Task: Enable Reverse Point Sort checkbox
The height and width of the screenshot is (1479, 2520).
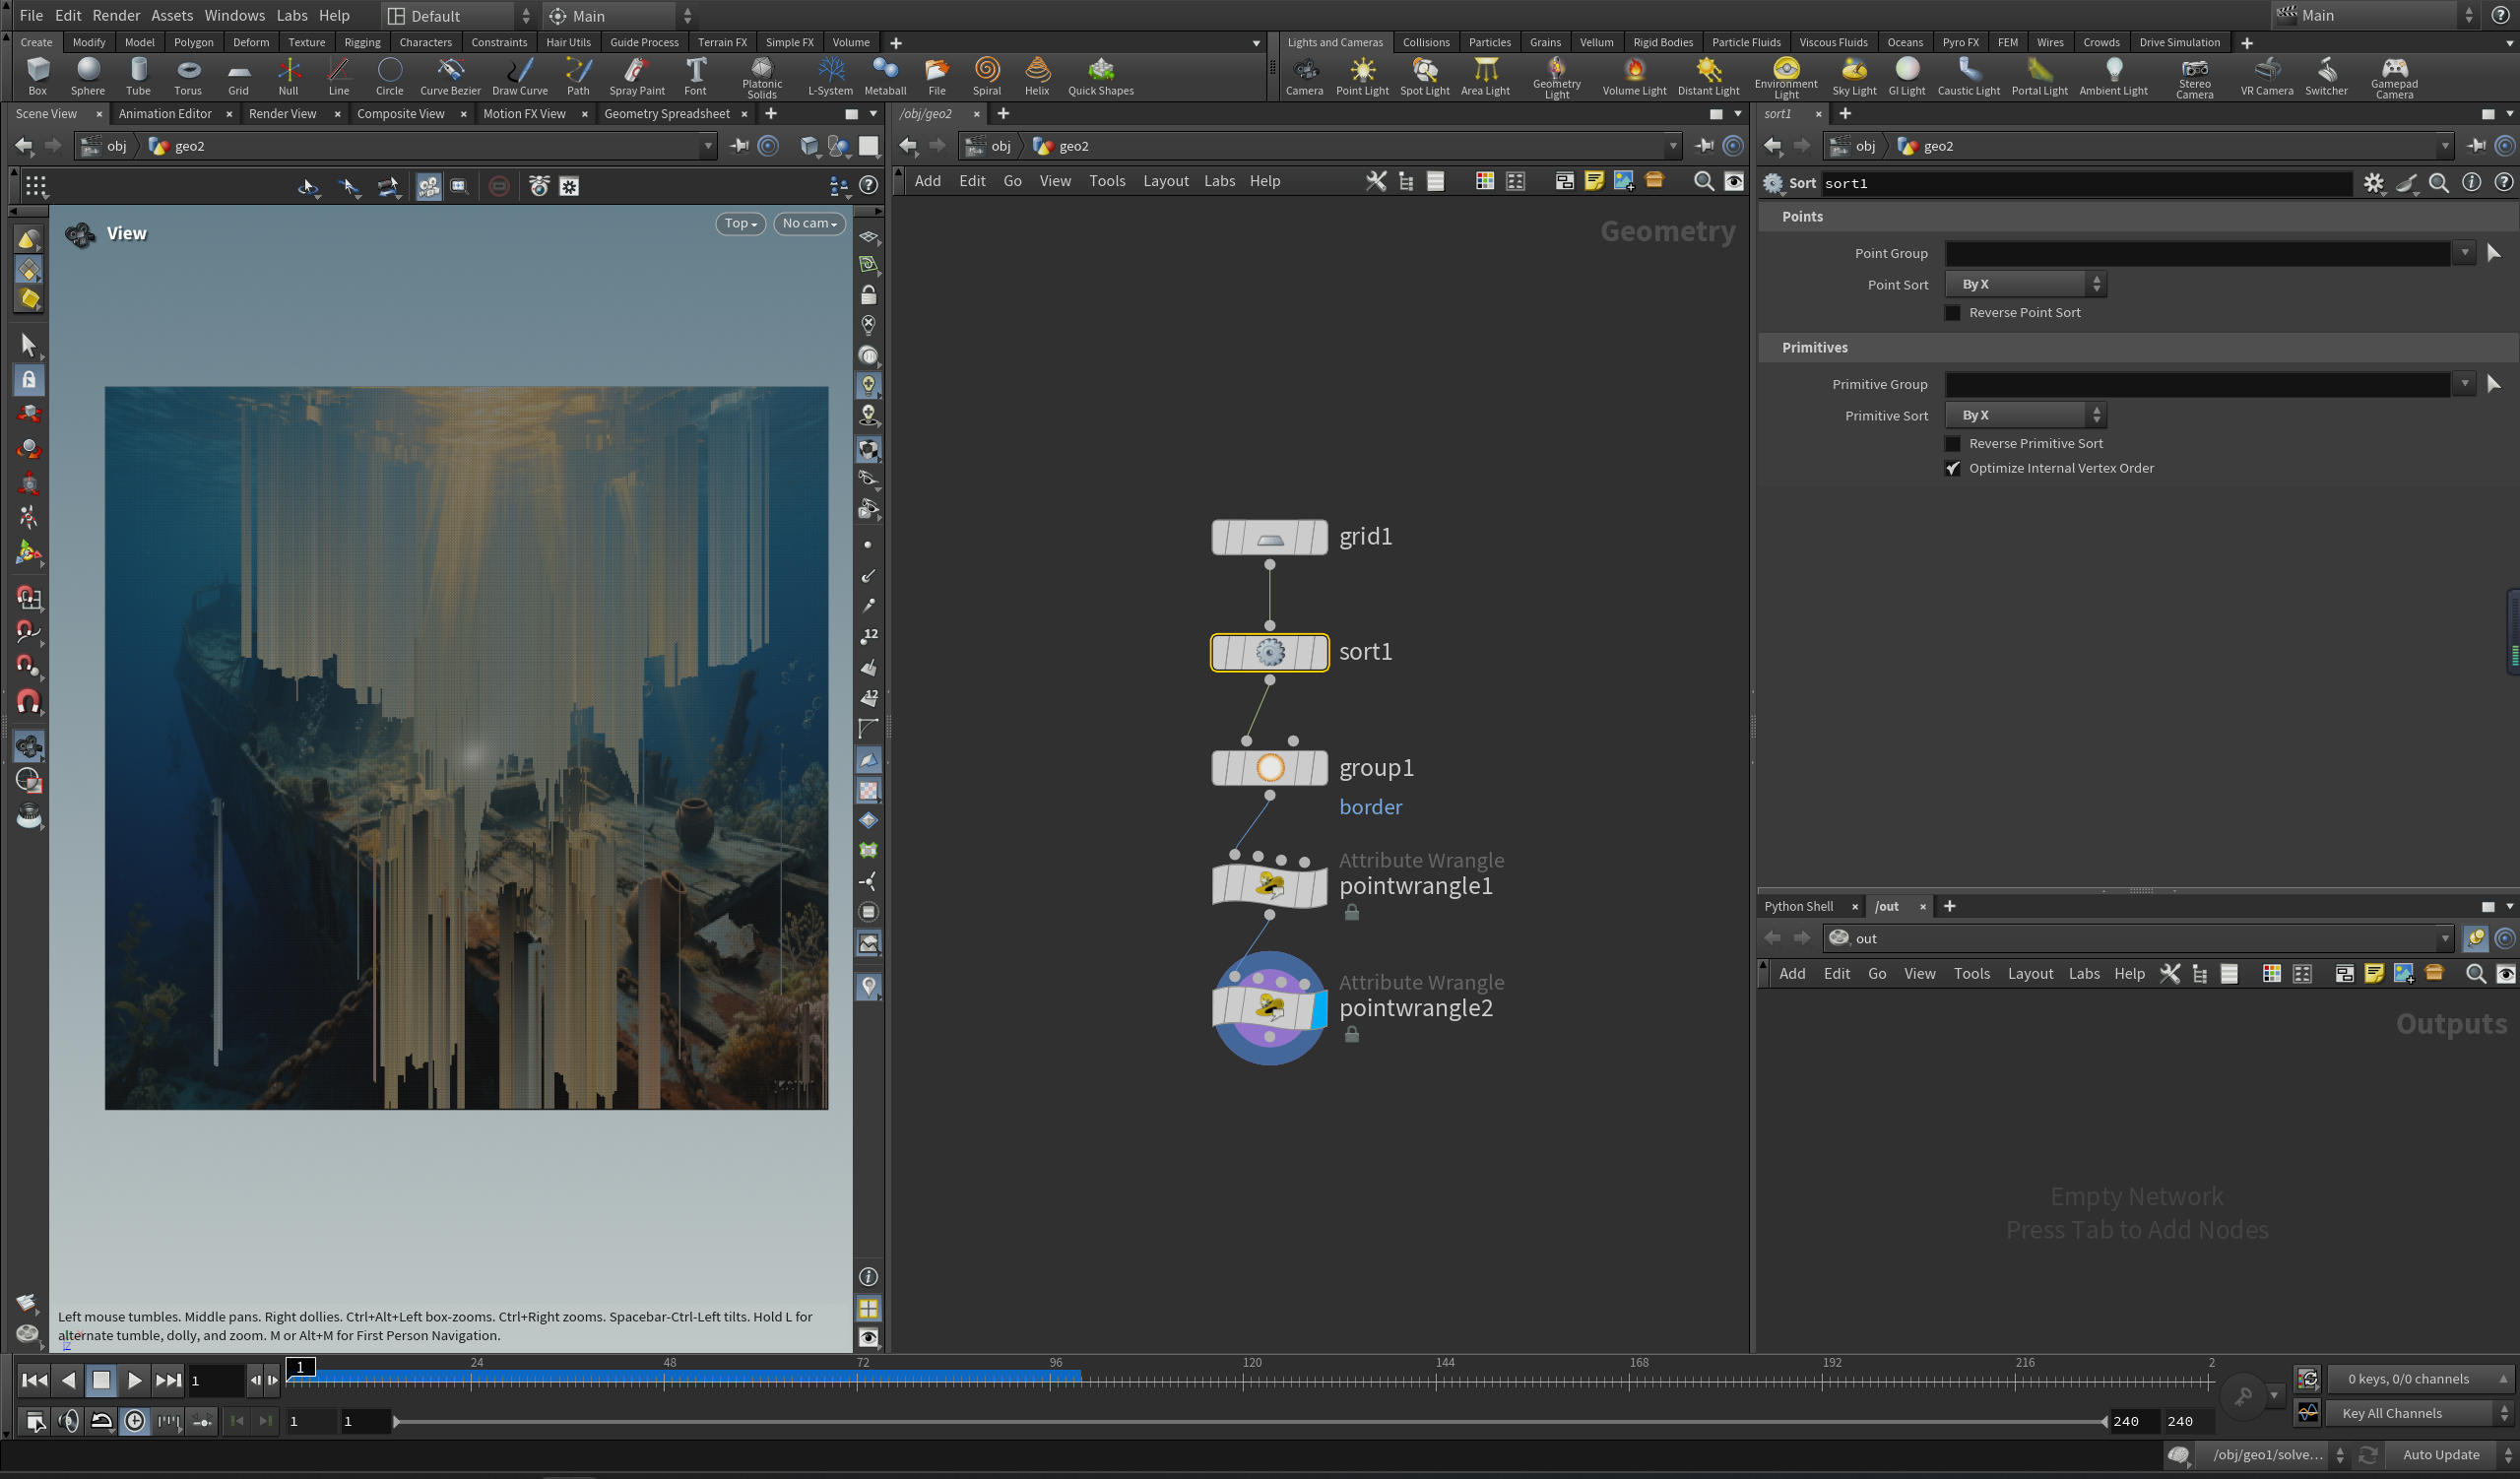Action: pos(1952,313)
